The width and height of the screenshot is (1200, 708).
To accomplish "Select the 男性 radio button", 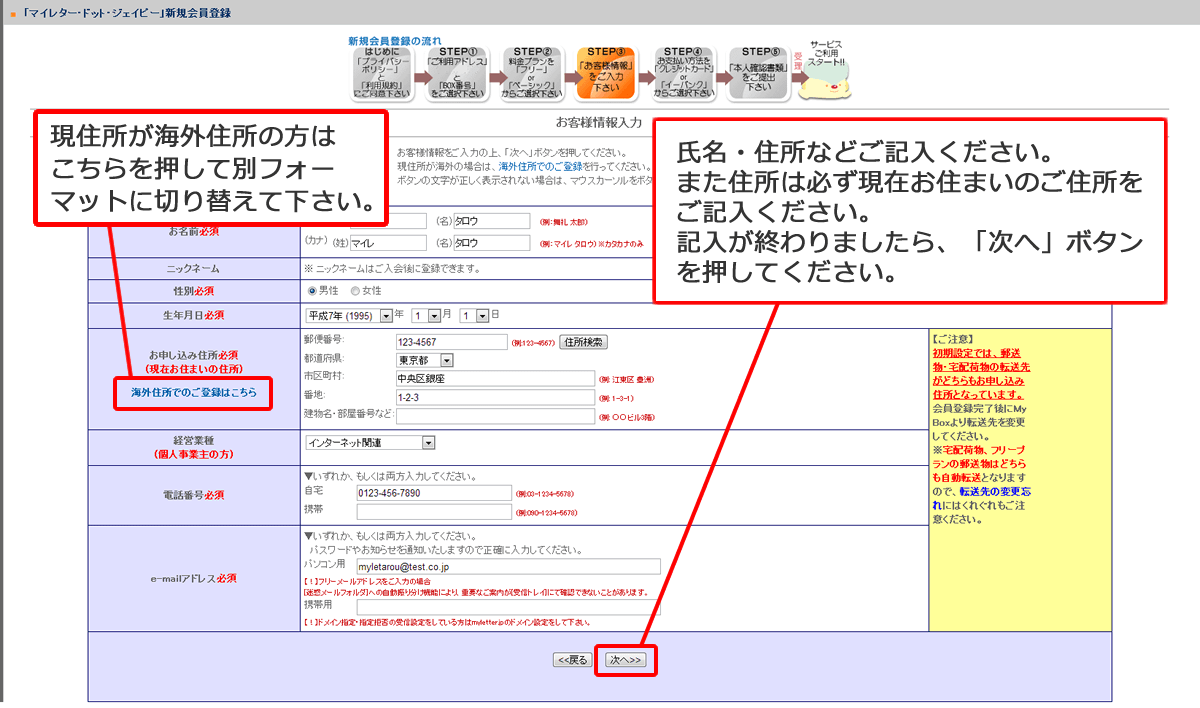I will 311,290.
